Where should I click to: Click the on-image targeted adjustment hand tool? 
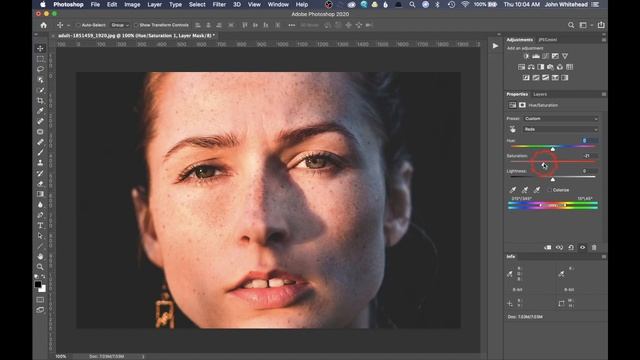pyautogui.click(x=513, y=129)
